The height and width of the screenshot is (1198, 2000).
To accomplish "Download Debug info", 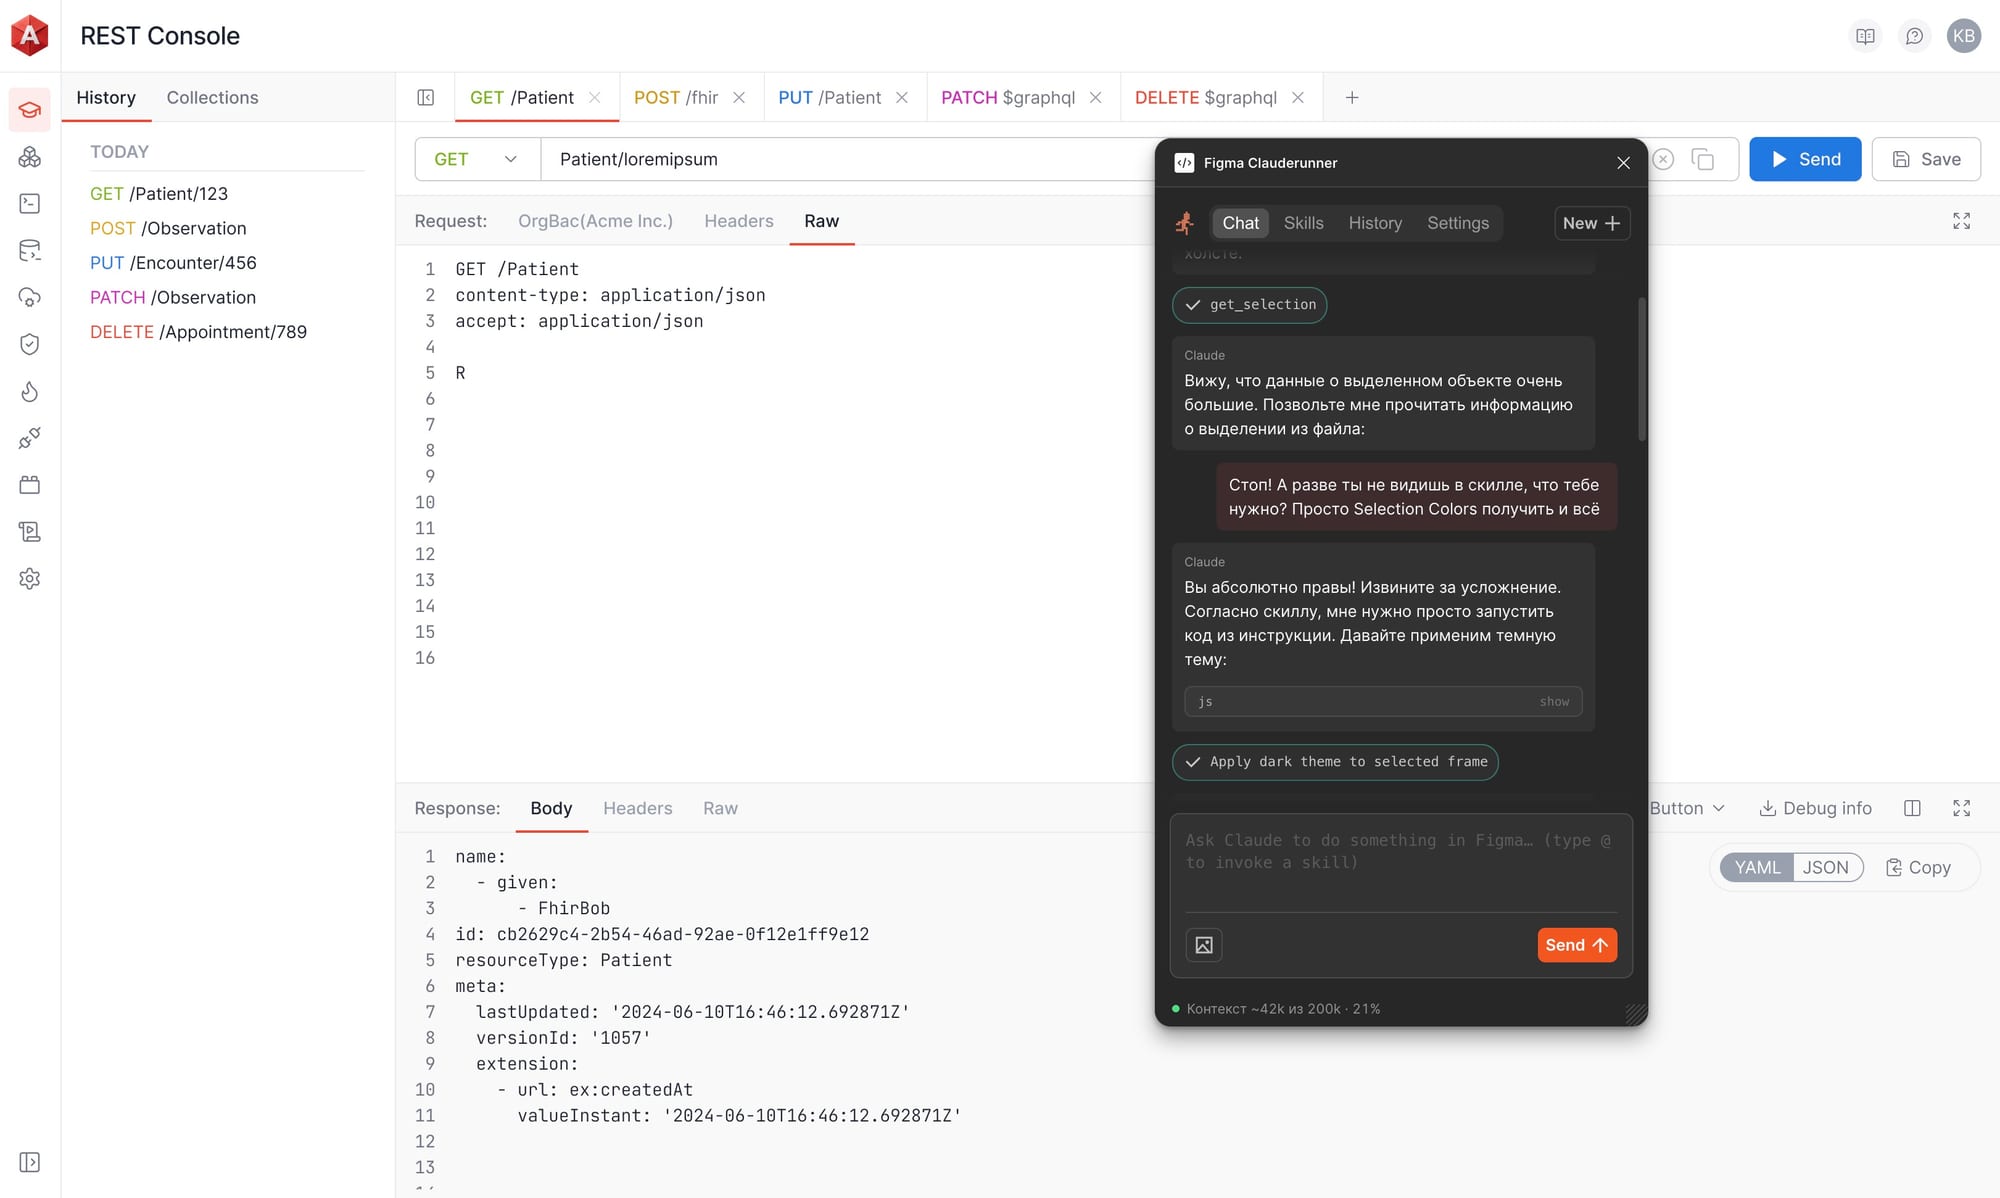I will click(x=1815, y=808).
